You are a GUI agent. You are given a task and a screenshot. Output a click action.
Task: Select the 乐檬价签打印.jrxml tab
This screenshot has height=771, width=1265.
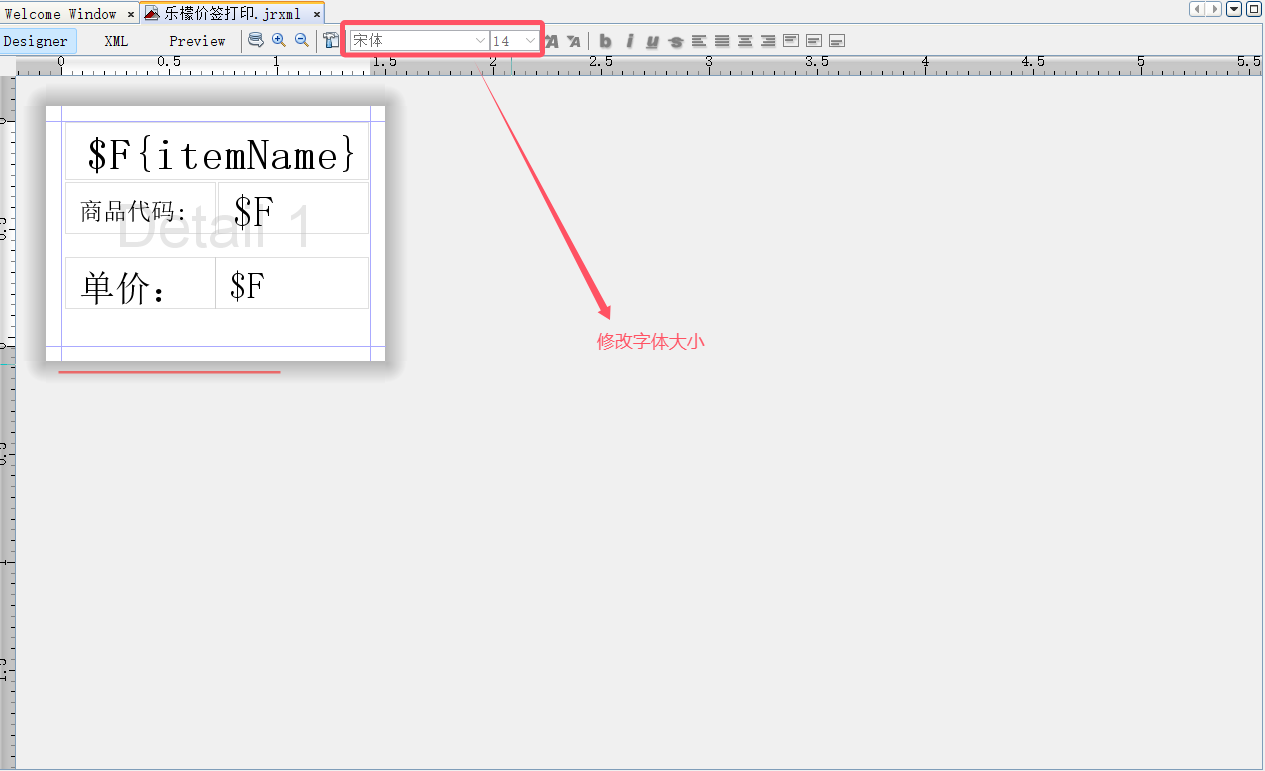[x=233, y=14]
